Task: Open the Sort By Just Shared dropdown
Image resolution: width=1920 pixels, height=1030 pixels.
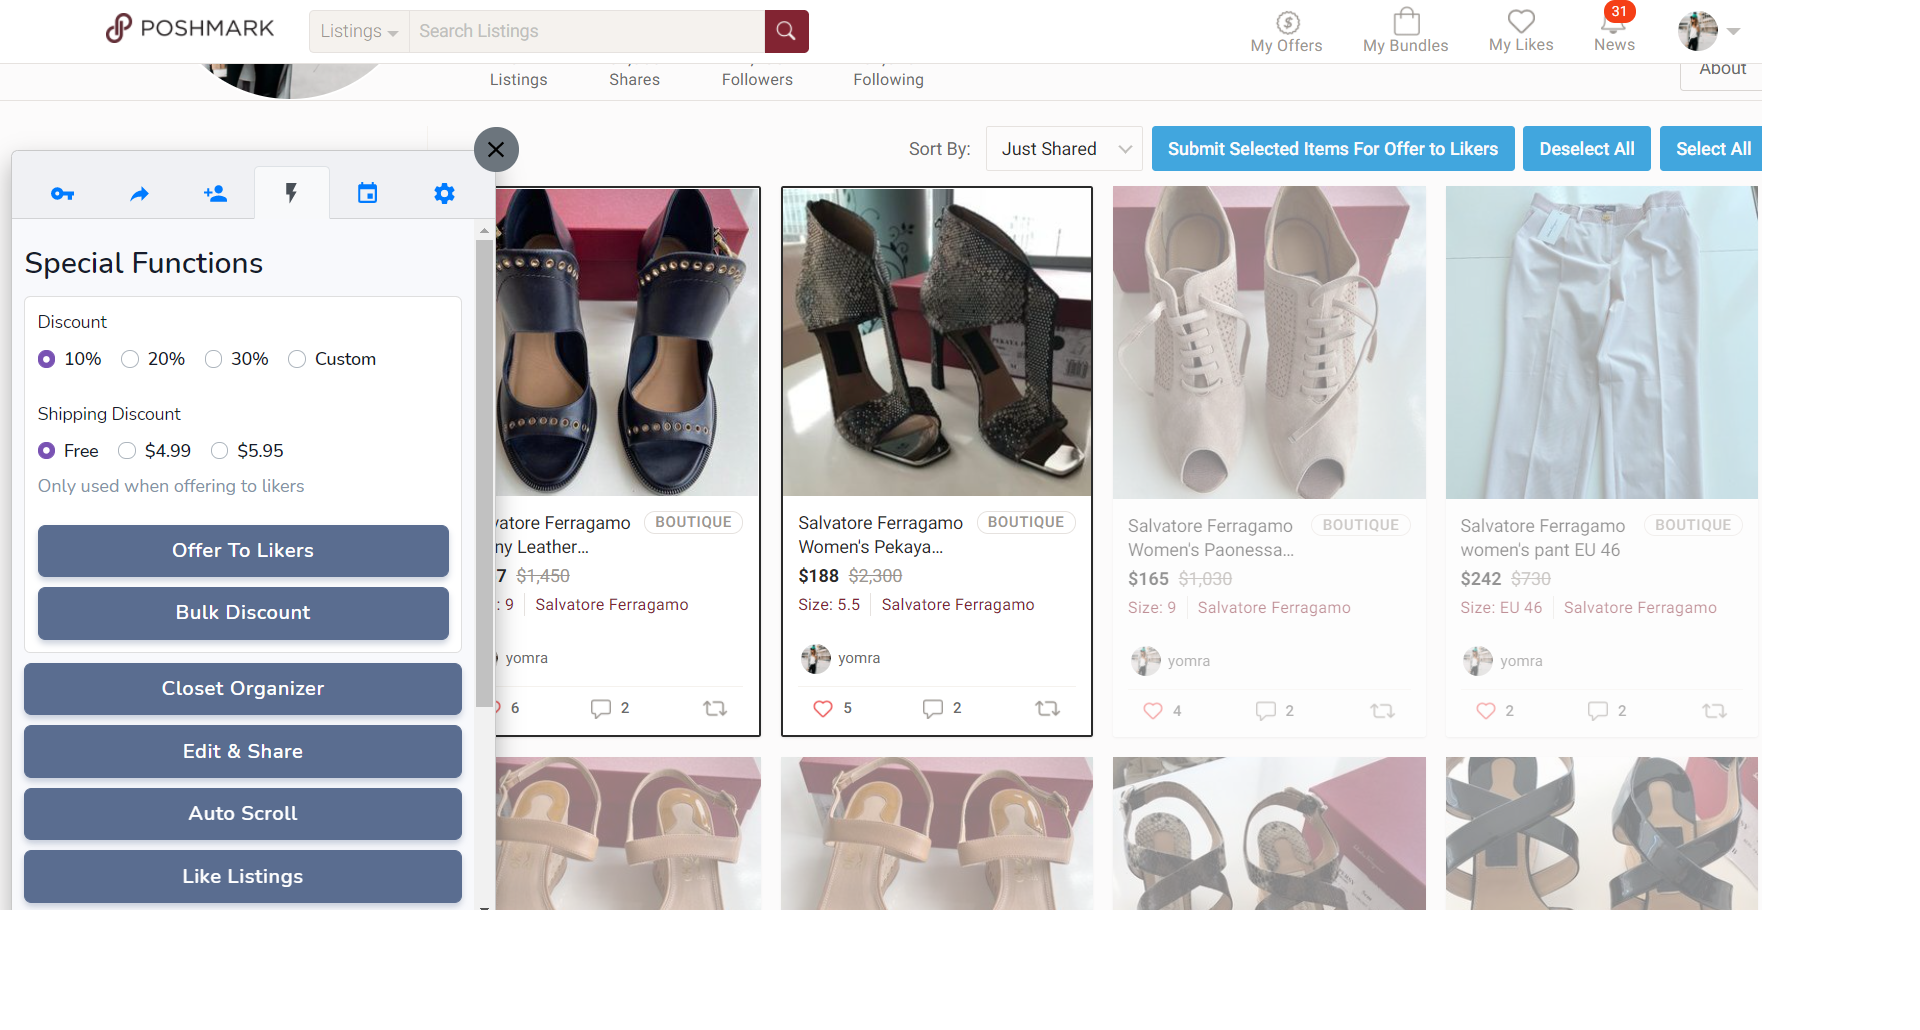Action: tap(1064, 149)
